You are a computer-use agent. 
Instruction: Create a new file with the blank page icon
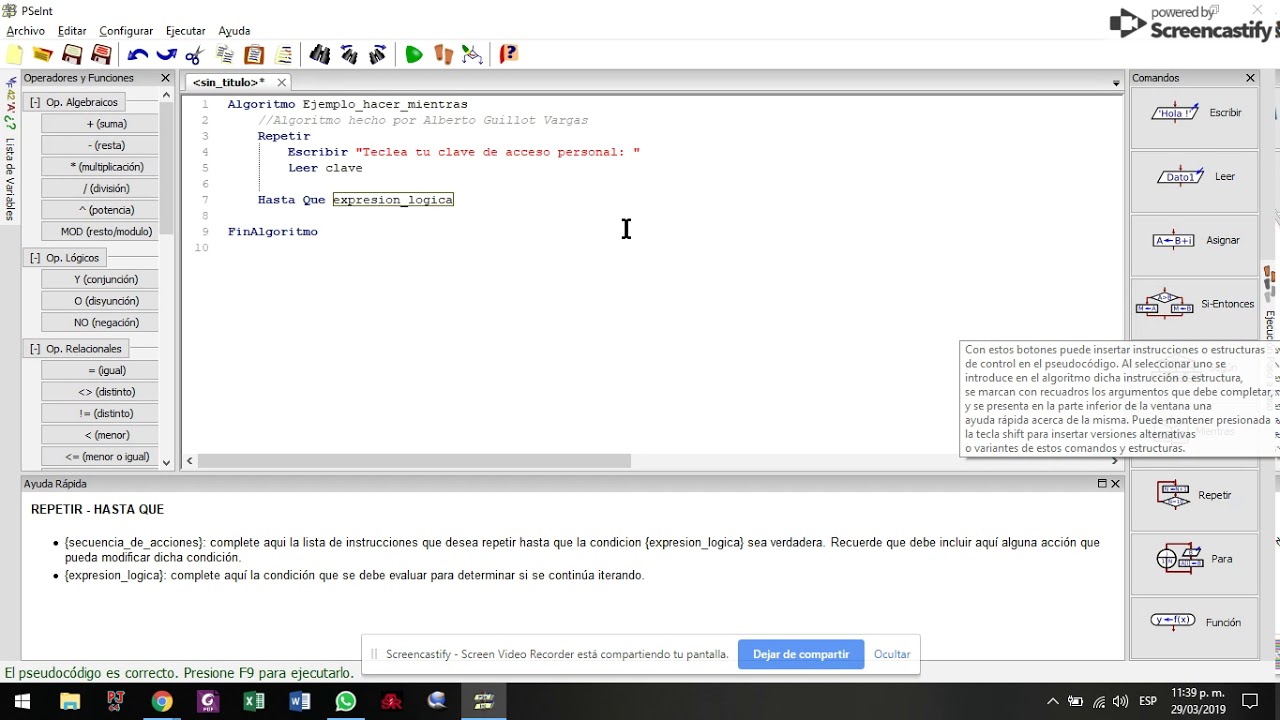coord(15,55)
